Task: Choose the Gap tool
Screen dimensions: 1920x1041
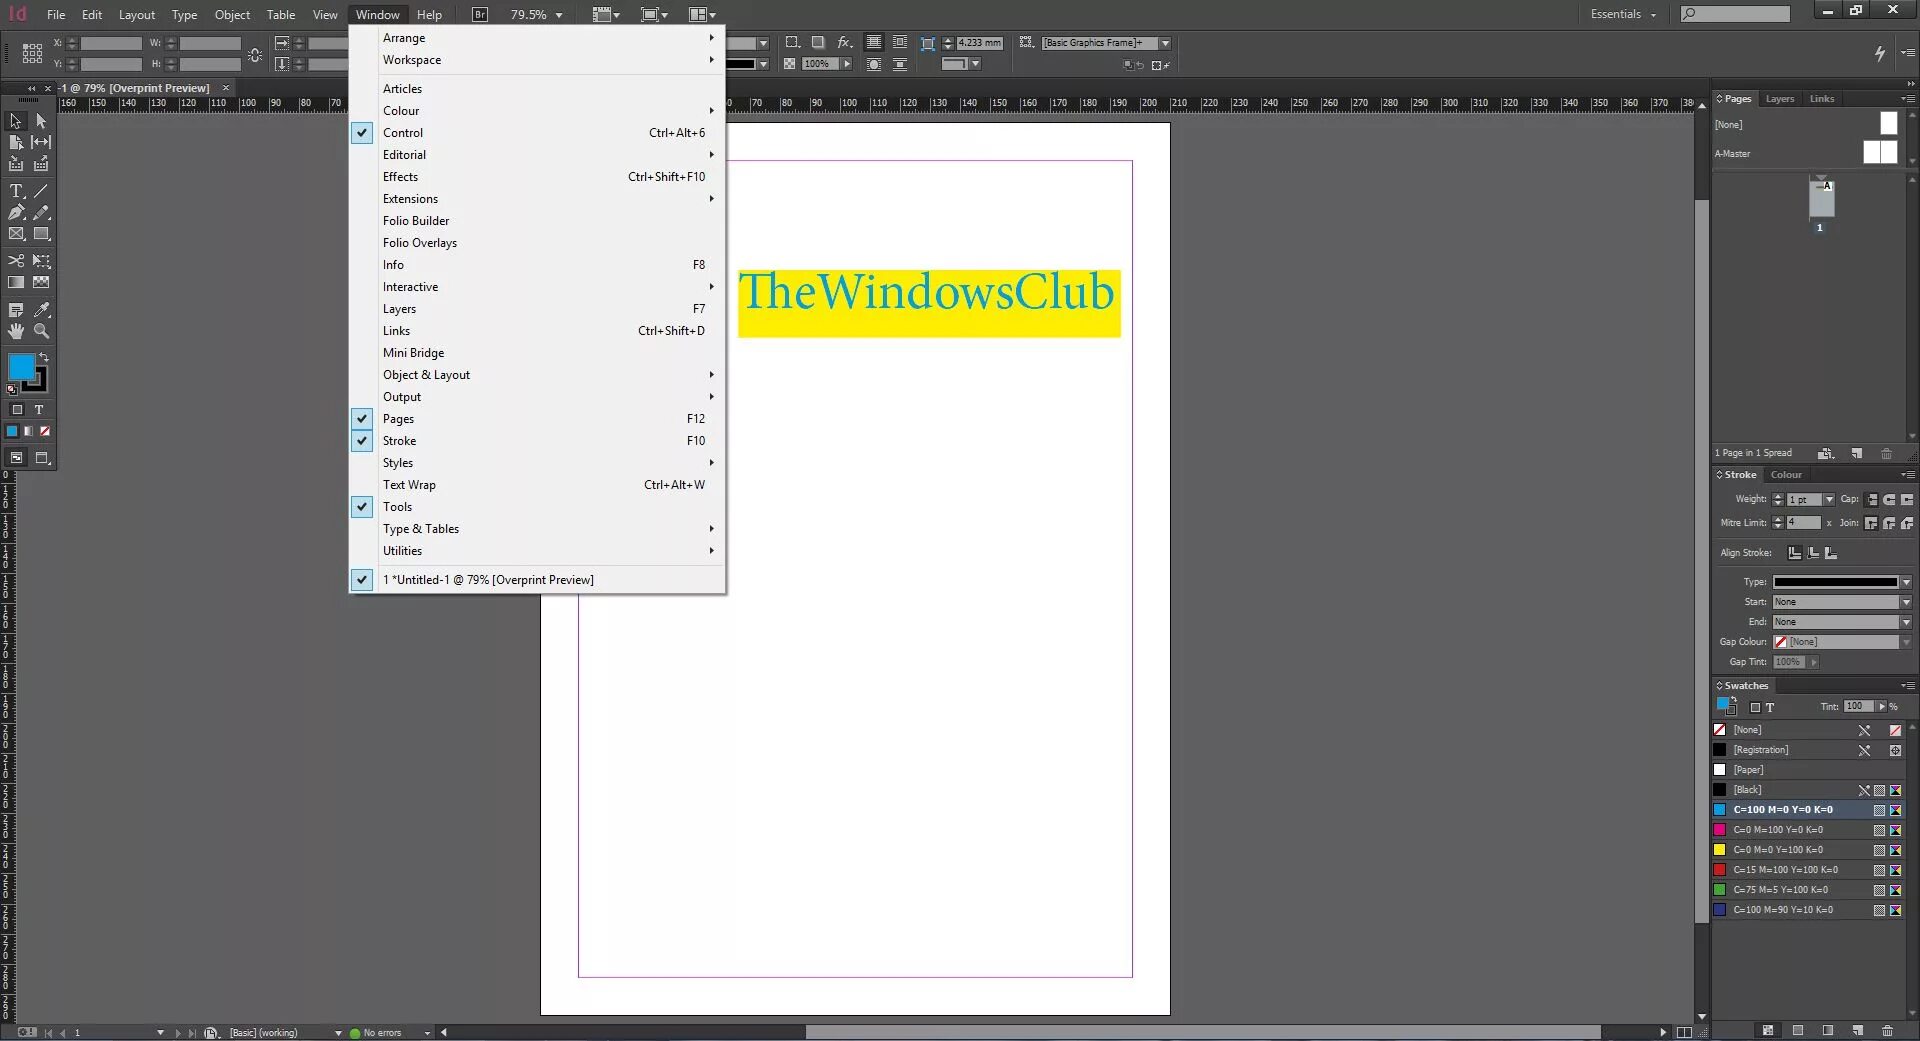Action: [41, 142]
